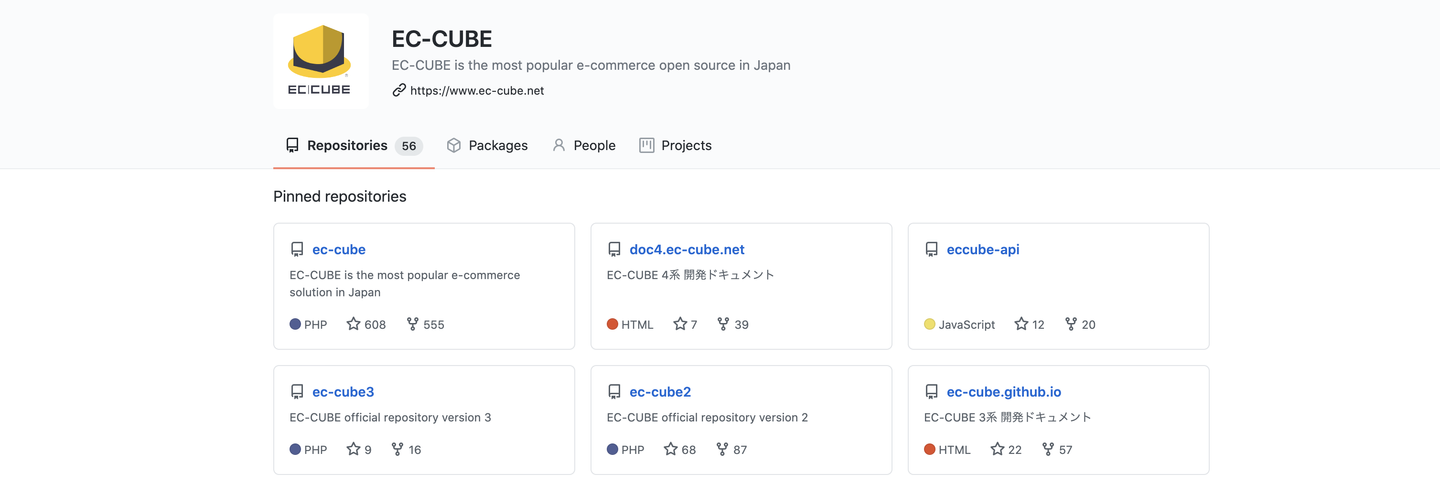Open the ec-cube3 repository link
The width and height of the screenshot is (1440, 497).
click(x=343, y=392)
